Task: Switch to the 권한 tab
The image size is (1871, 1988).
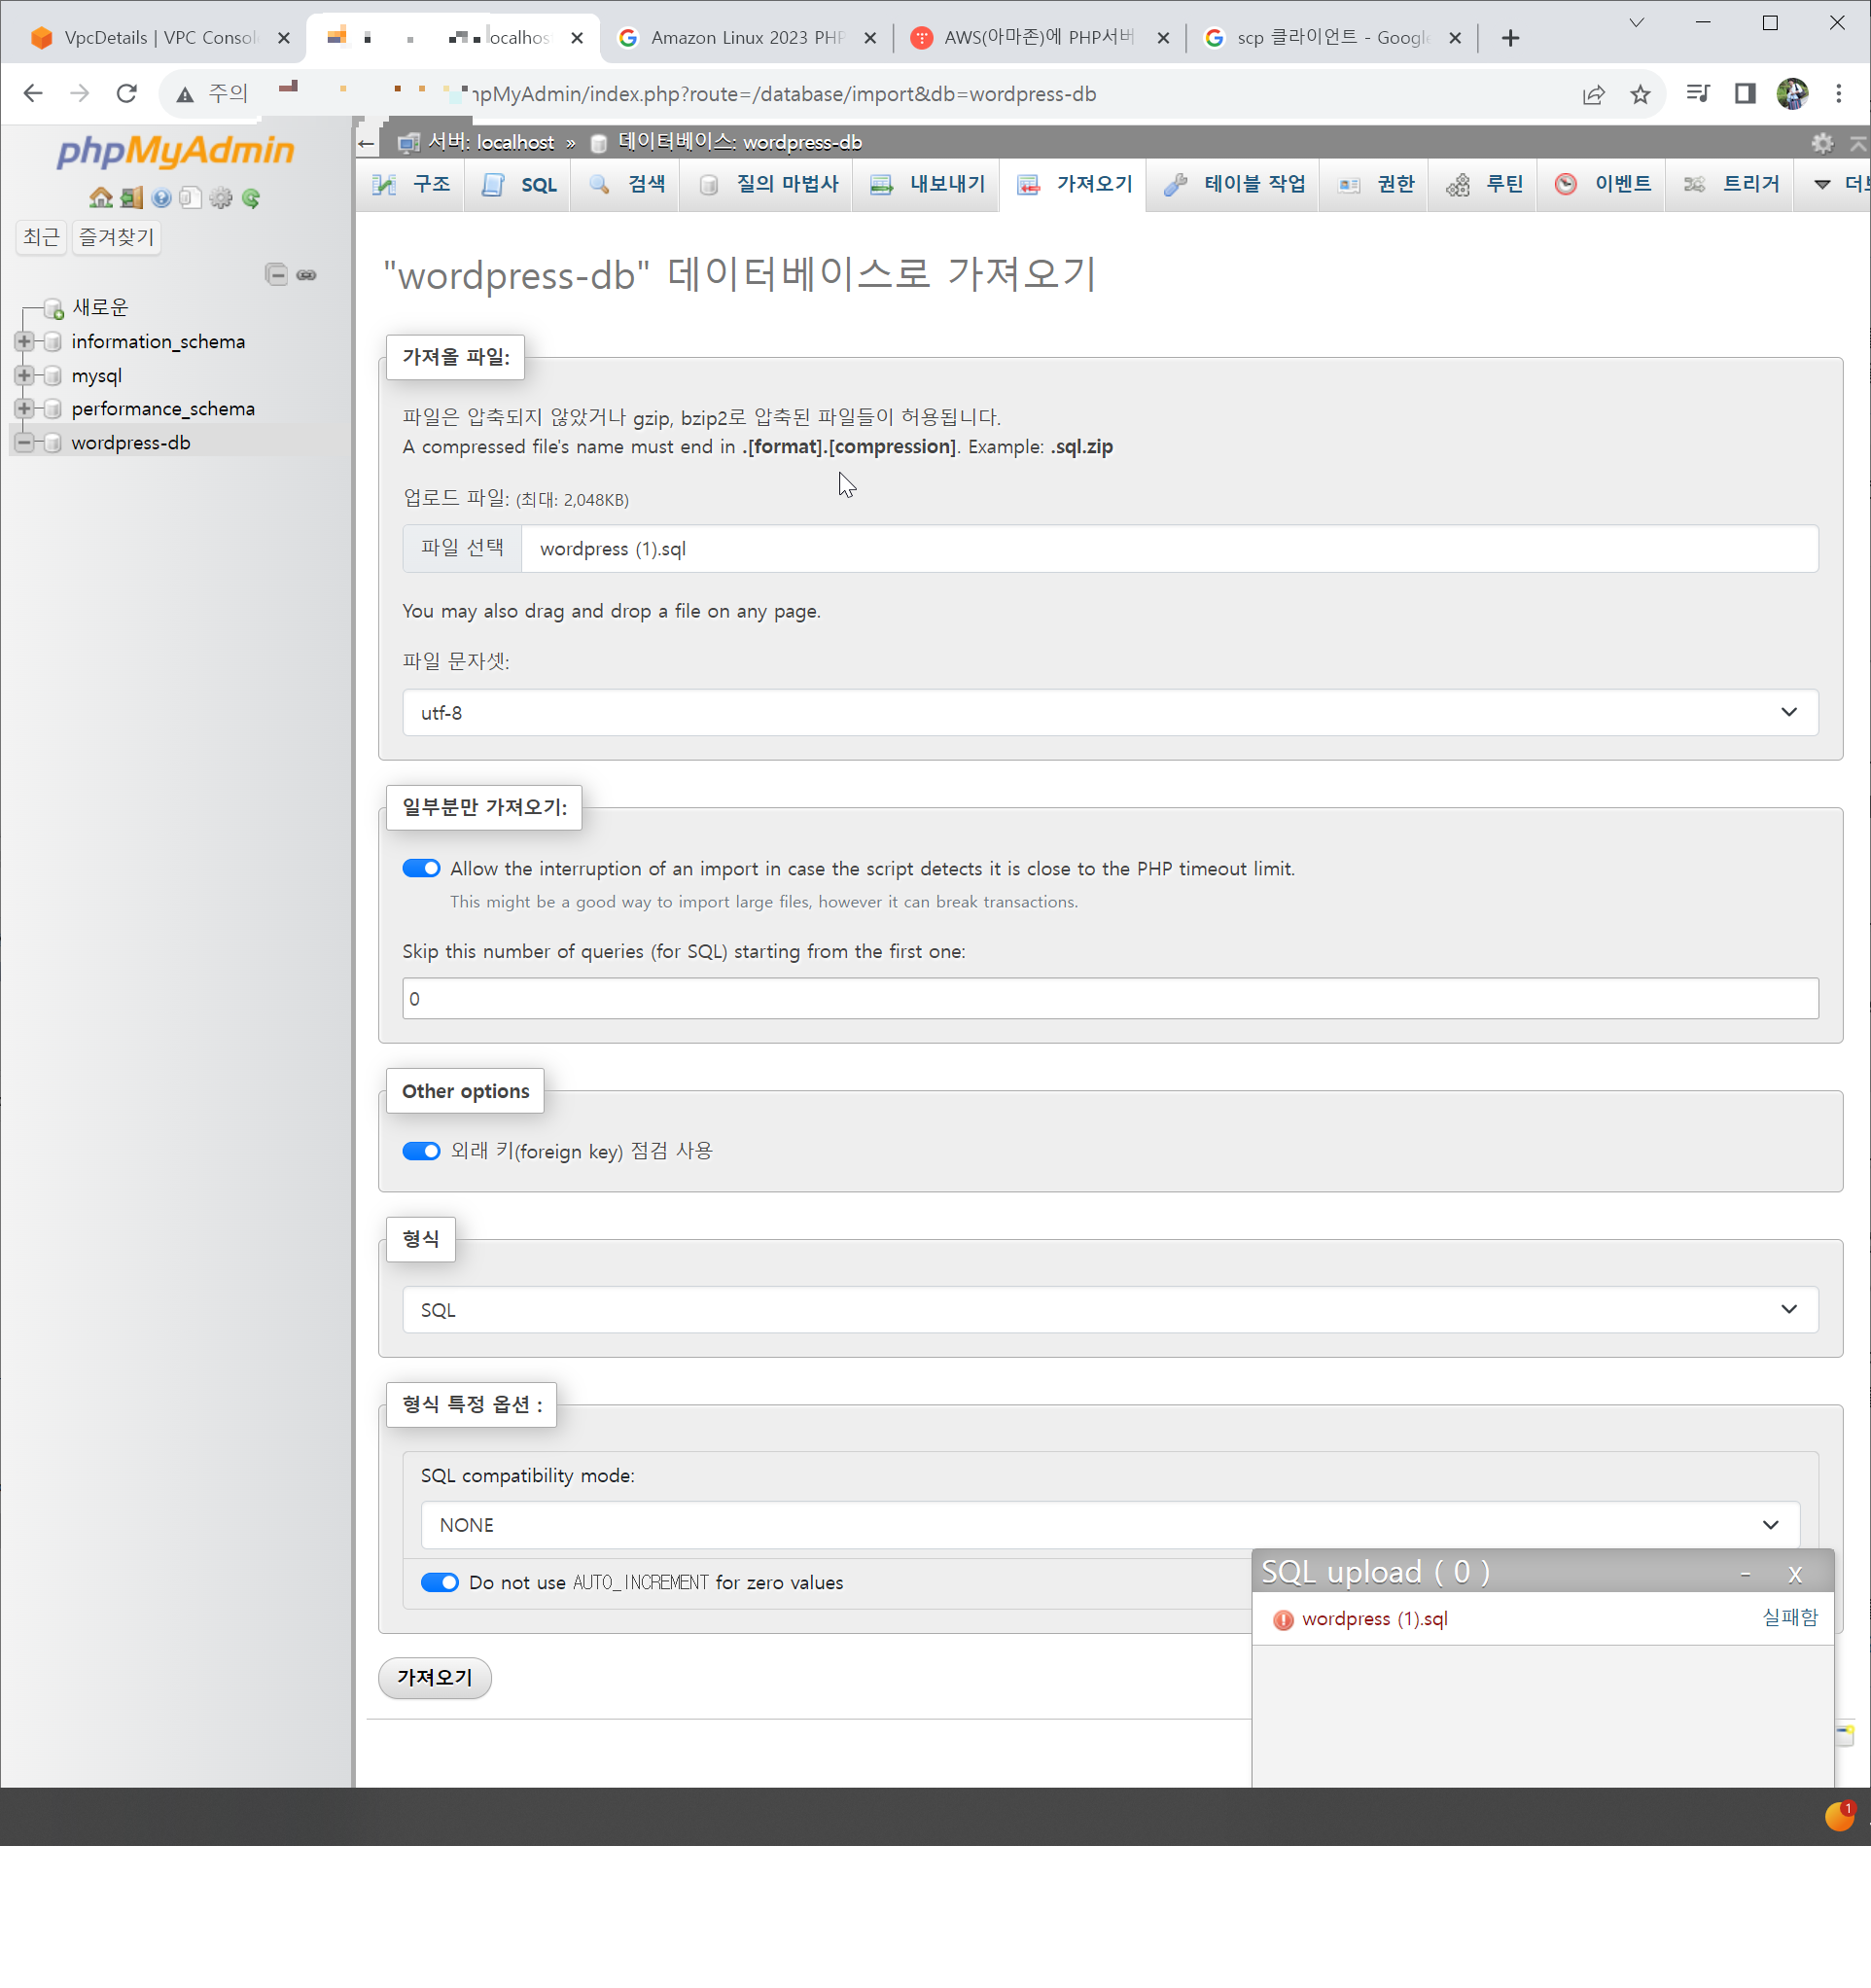Action: click(x=1375, y=184)
